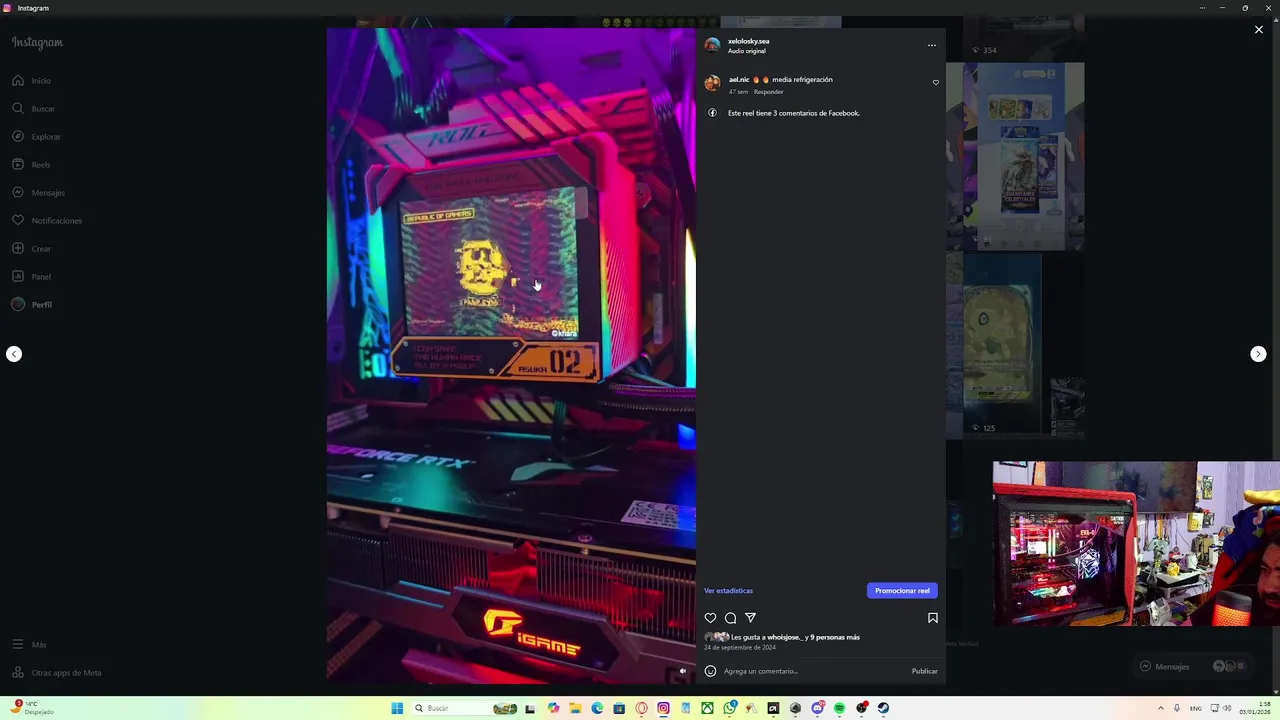The height and width of the screenshot is (720, 1280).
Task: Expand the hidden system tray icons chevron
Action: (1161, 708)
